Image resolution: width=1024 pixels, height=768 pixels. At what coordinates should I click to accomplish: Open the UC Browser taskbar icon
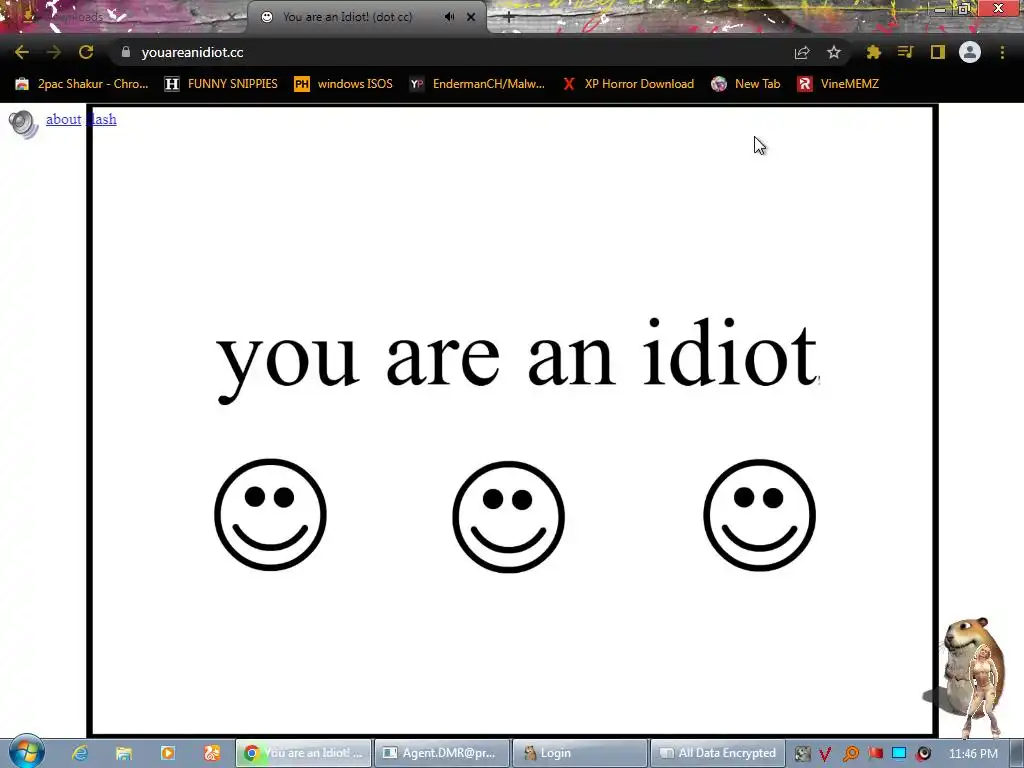click(212, 753)
